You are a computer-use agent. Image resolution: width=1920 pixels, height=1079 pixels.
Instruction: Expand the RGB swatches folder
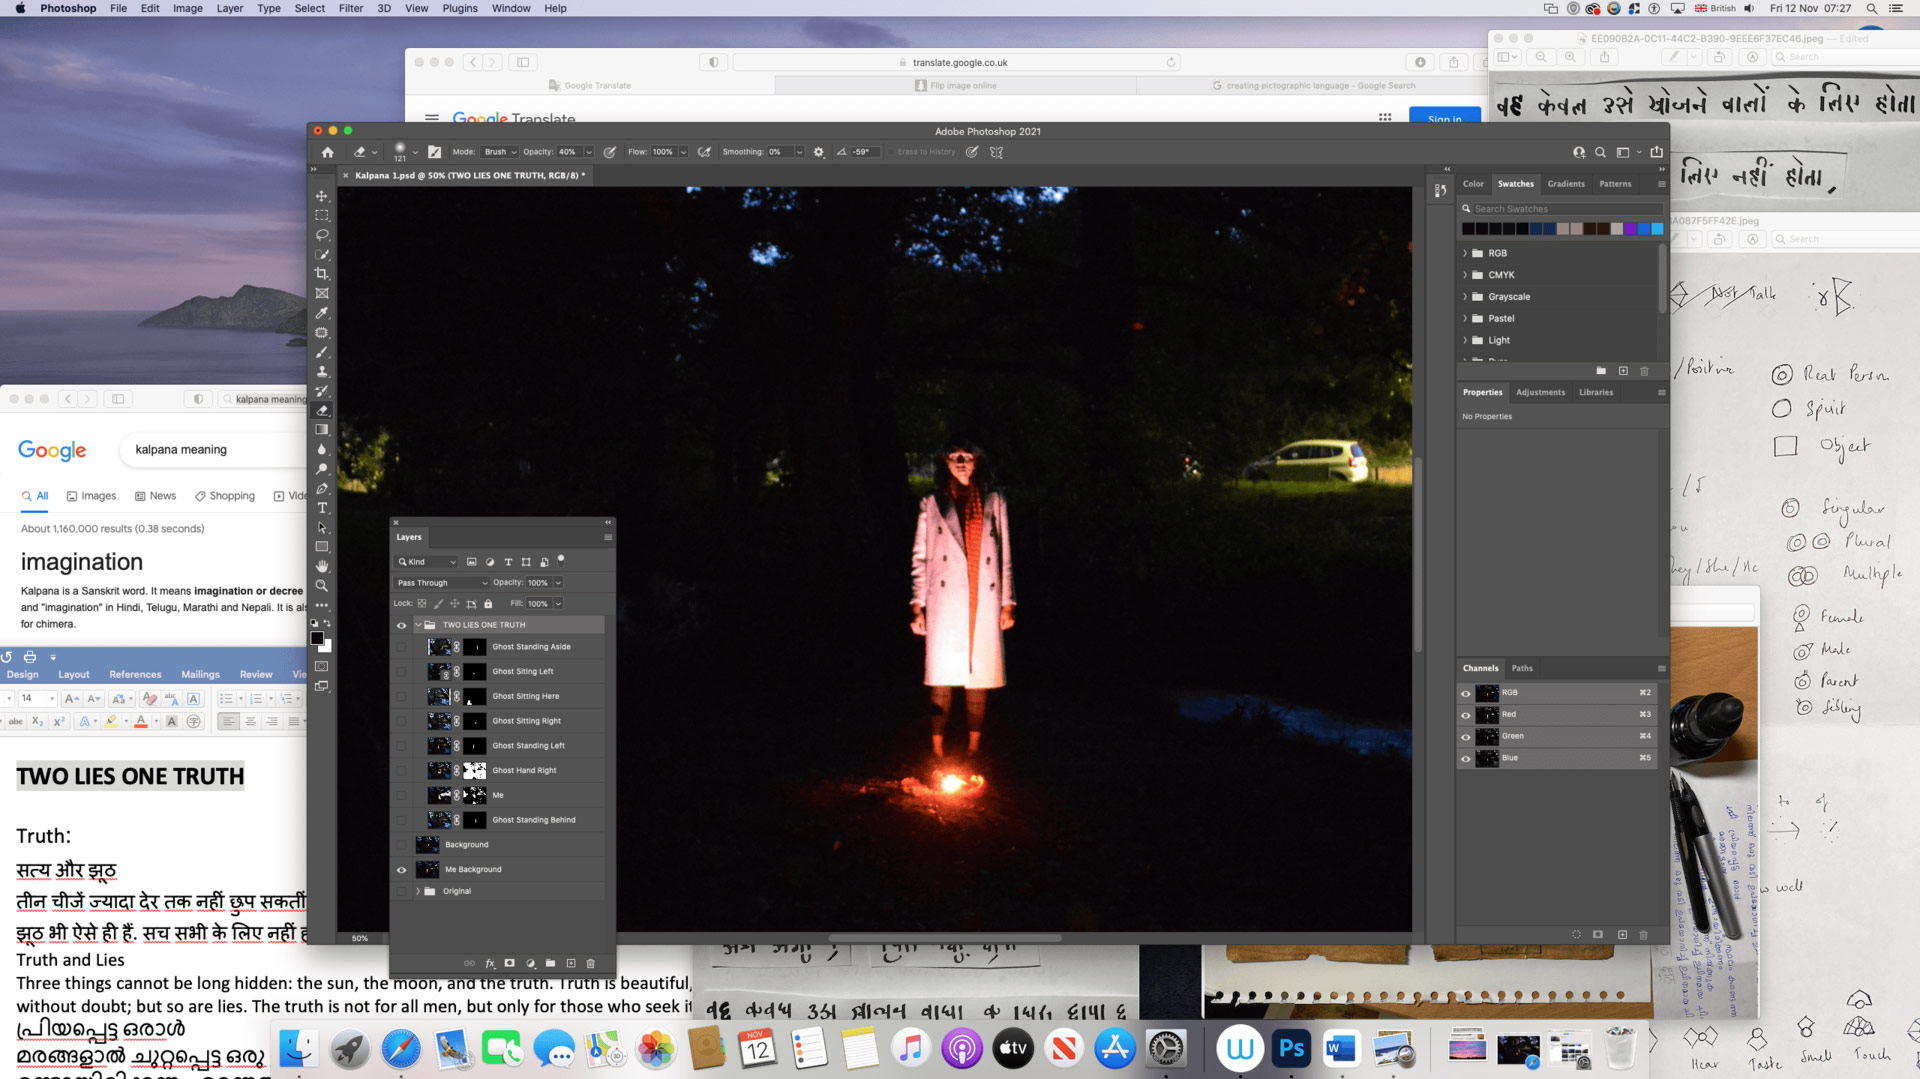pos(1465,254)
